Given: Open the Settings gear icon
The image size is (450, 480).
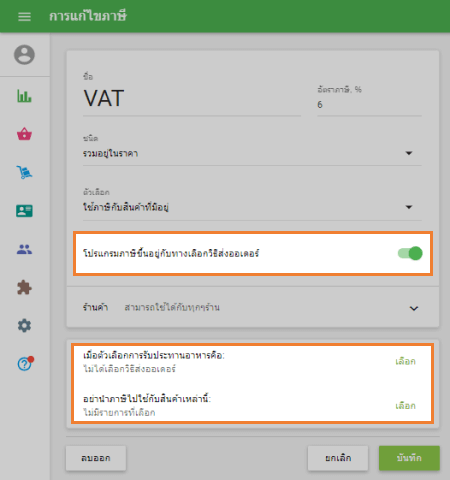Looking at the screenshot, I should [24, 325].
